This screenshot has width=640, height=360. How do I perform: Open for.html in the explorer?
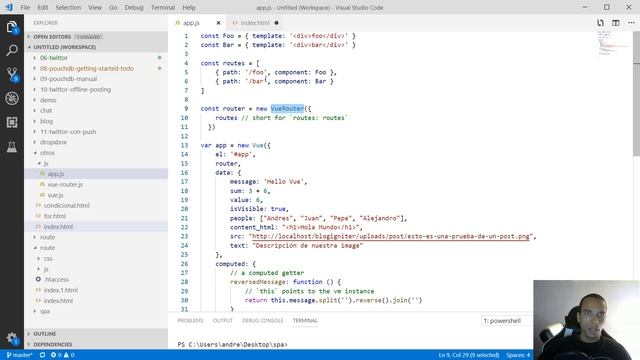[x=96, y=216]
